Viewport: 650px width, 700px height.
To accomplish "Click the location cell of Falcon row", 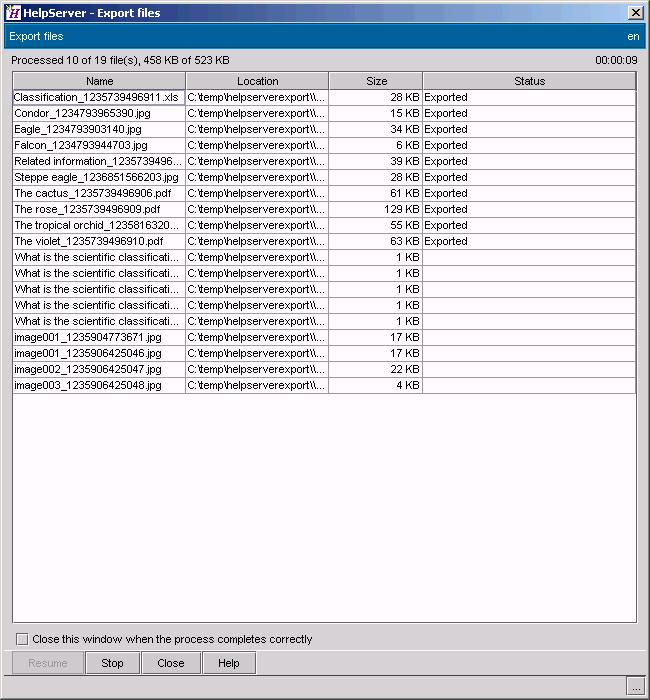I will tap(256, 146).
